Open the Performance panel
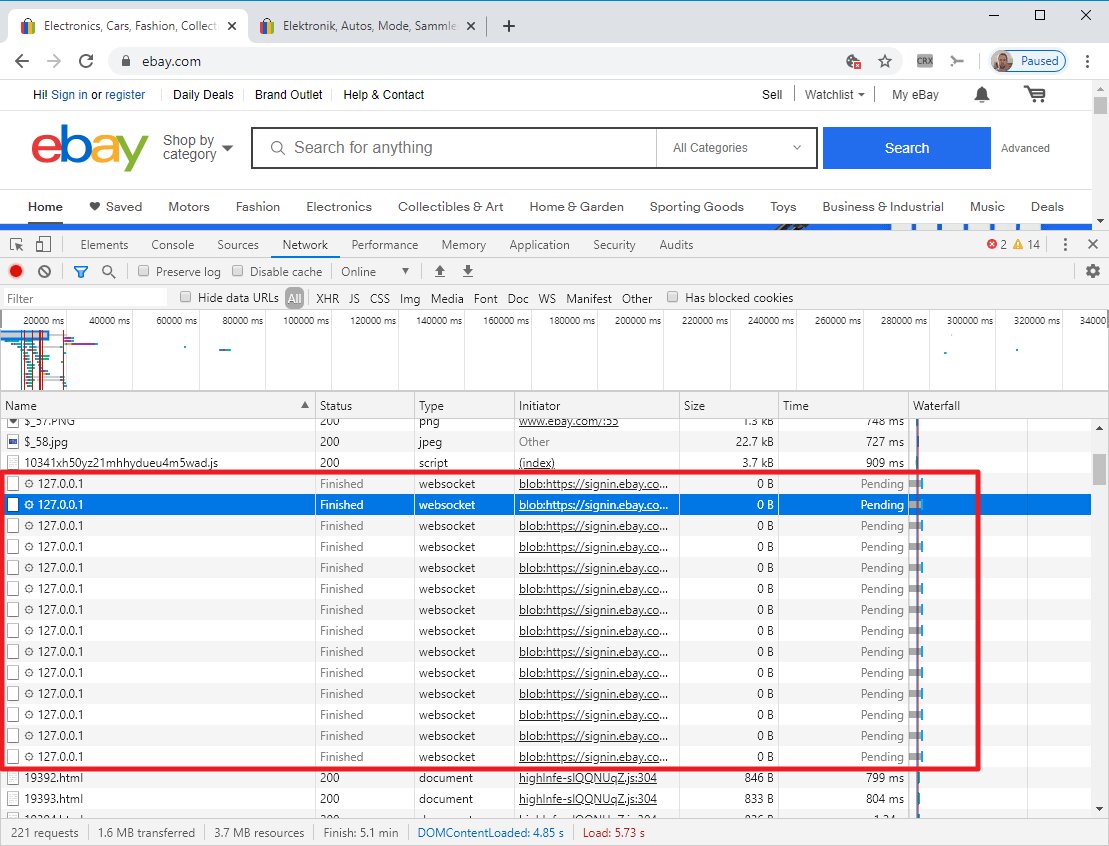 [385, 245]
